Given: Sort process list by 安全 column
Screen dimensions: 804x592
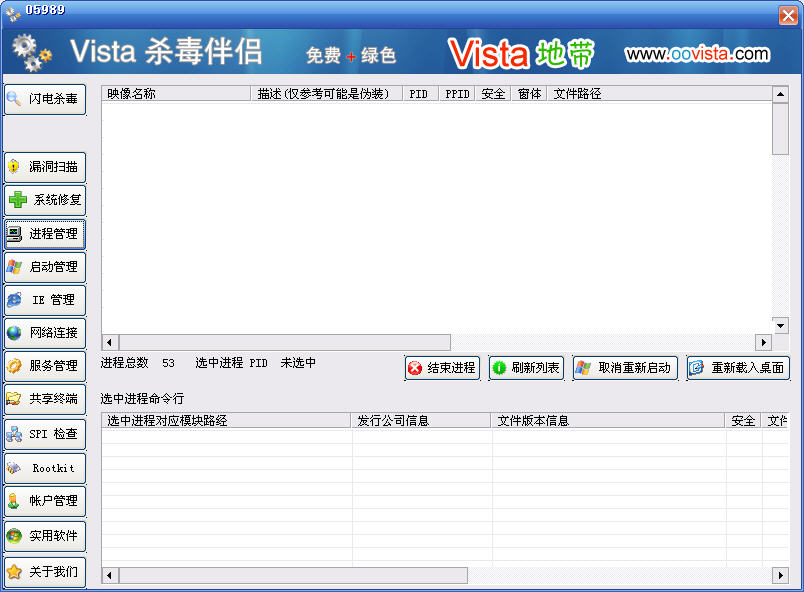Looking at the screenshot, I should tap(493, 94).
